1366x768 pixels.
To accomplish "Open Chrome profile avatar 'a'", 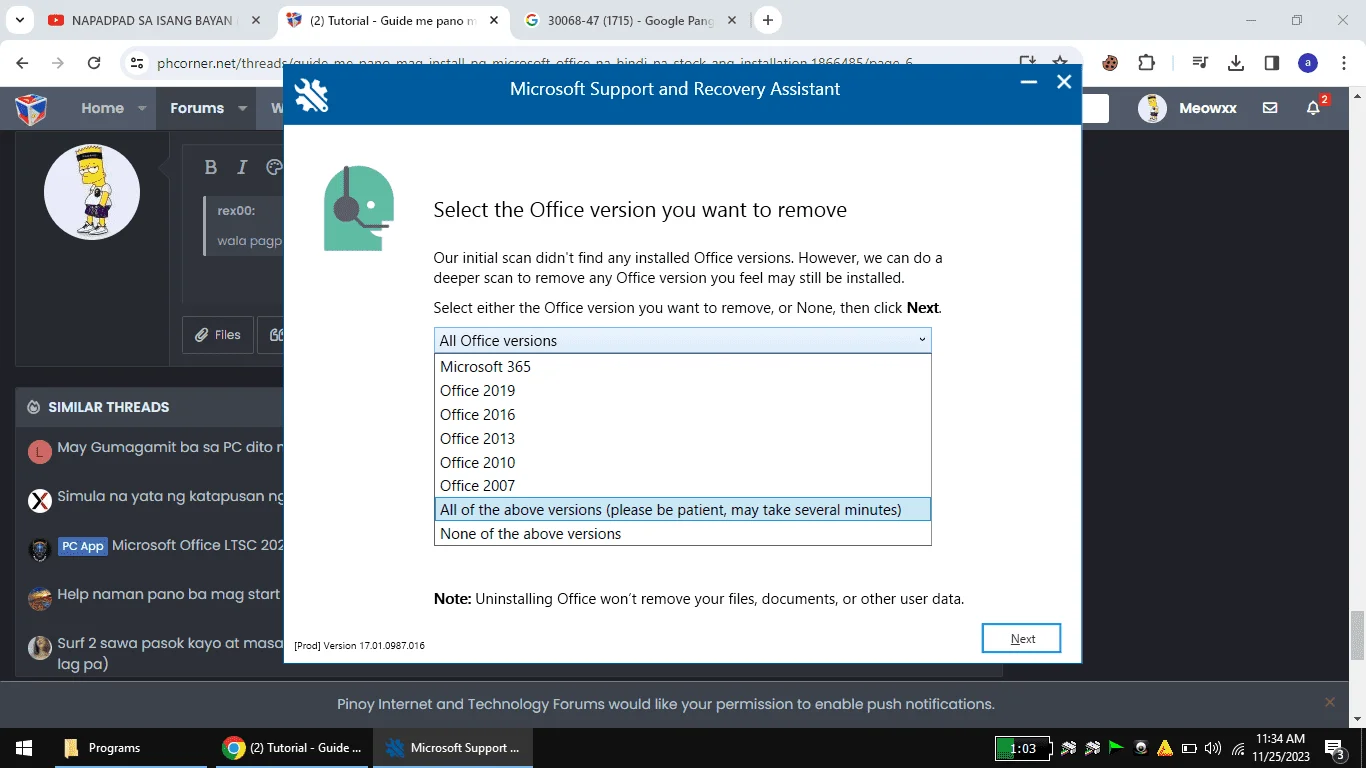I will click(1308, 63).
